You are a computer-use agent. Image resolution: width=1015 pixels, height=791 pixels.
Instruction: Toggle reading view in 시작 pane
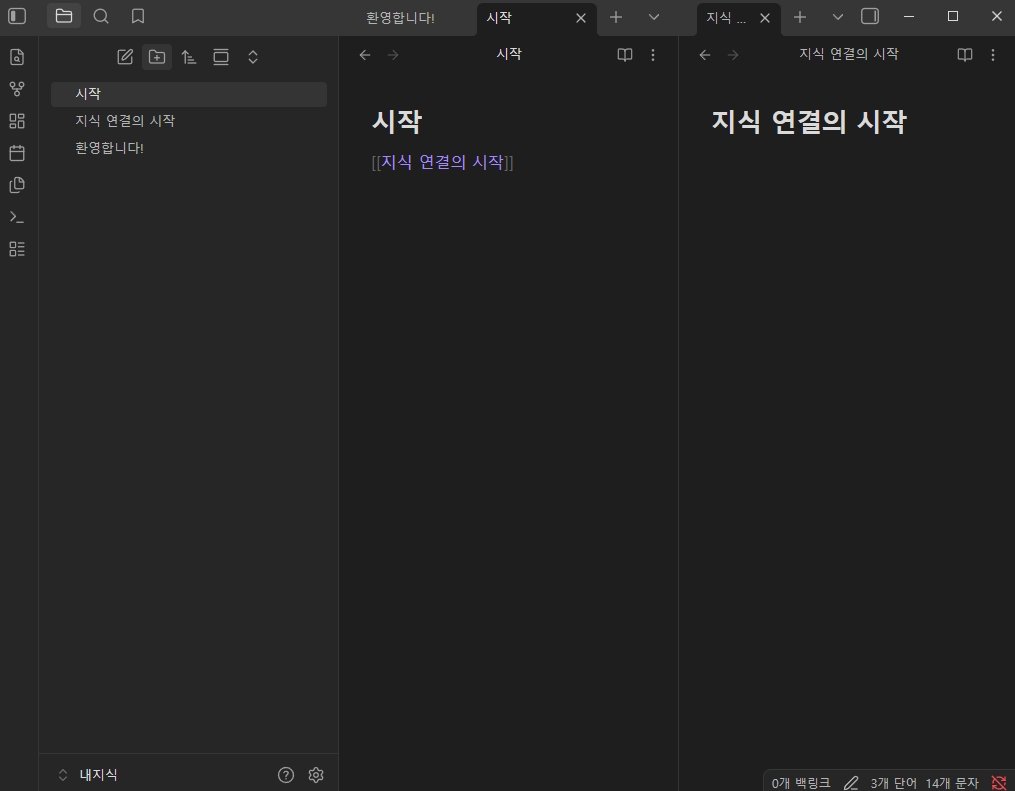click(625, 55)
